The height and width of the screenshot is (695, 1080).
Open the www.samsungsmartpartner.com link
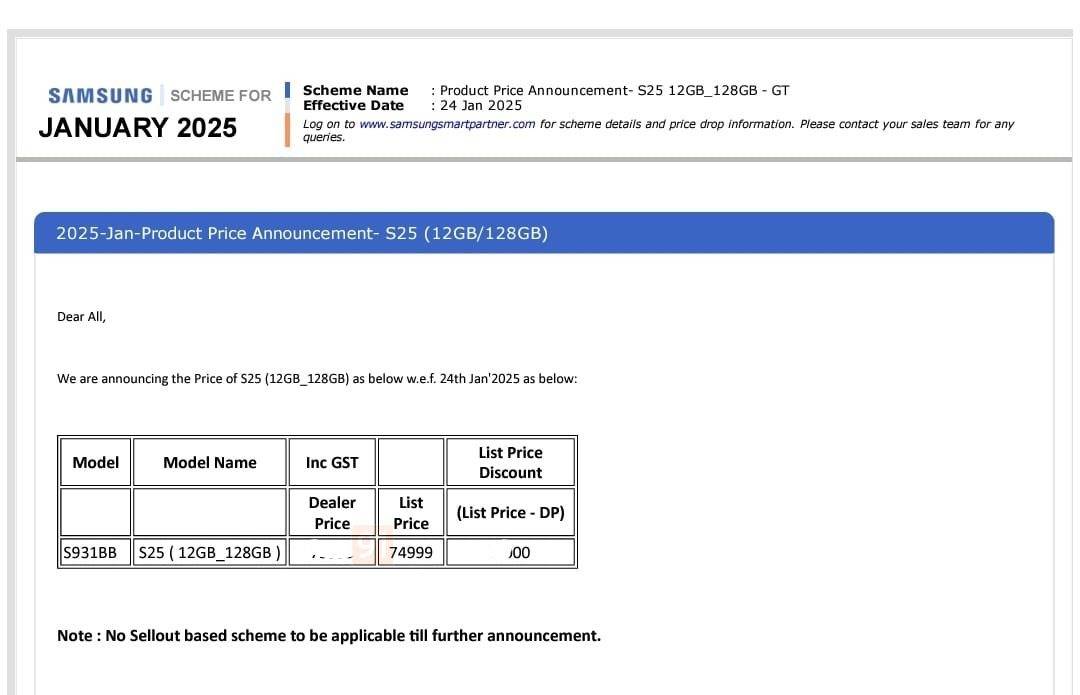[446, 124]
